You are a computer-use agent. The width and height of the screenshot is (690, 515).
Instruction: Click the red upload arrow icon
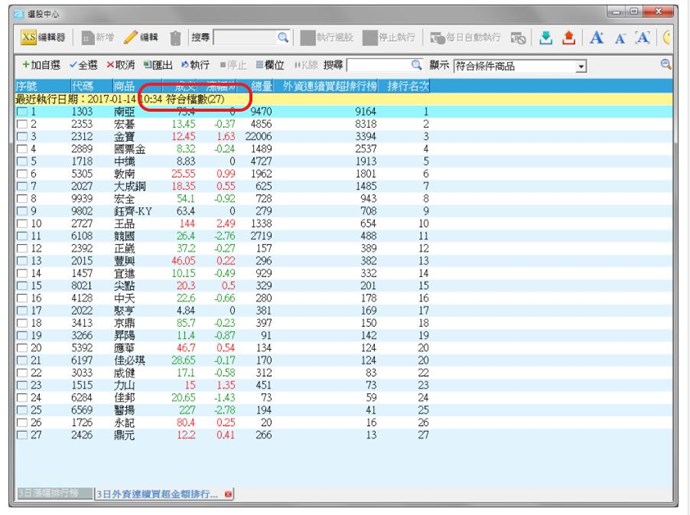click(x=570, y=37)
